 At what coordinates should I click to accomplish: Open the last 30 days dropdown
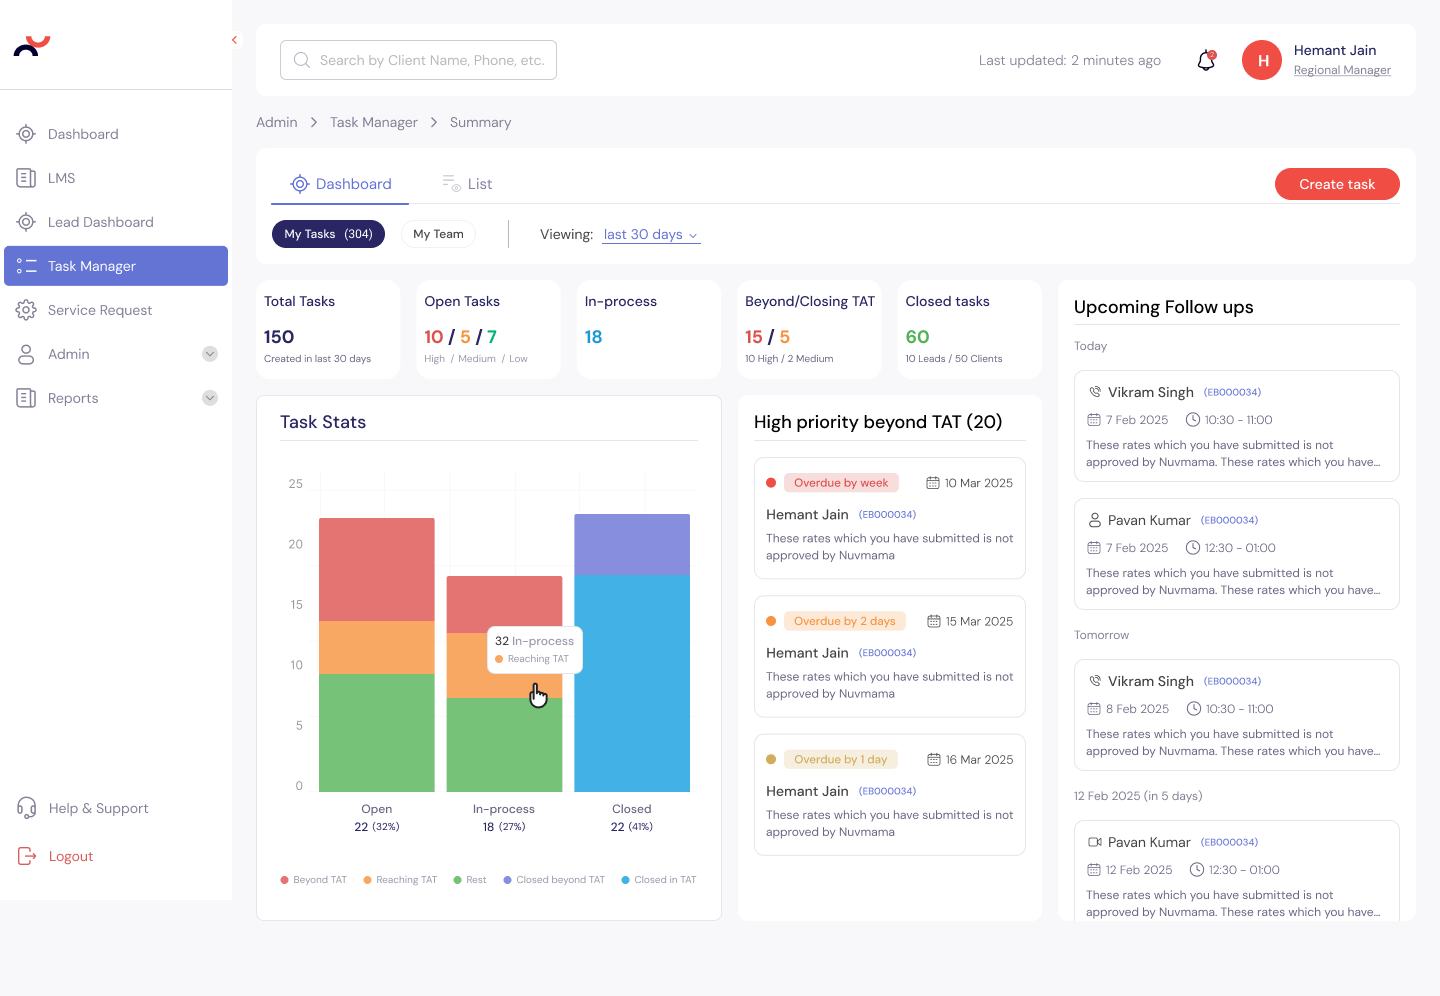pos(651,235)
